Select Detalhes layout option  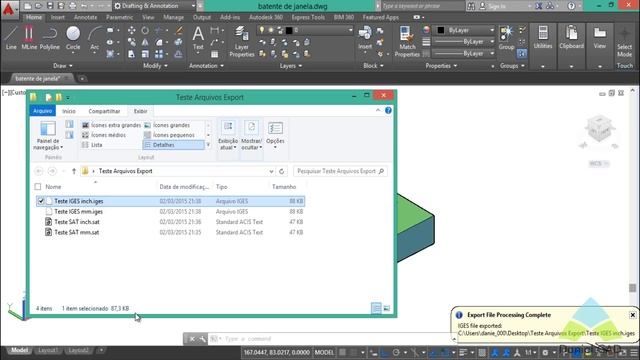click(x=173, y=145)
